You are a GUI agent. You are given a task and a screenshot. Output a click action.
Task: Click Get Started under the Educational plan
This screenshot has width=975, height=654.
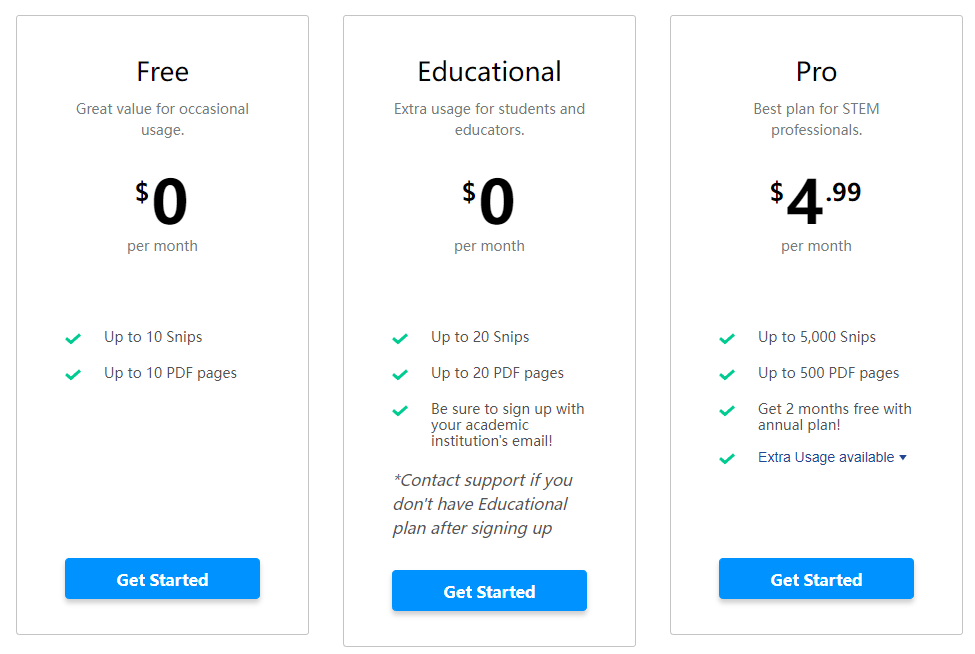click(x=489, y=591)
